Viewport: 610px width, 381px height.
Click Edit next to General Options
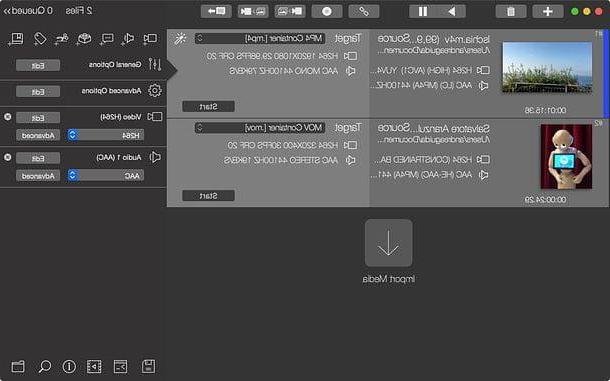pyautogui.click(x=38, y=65)
